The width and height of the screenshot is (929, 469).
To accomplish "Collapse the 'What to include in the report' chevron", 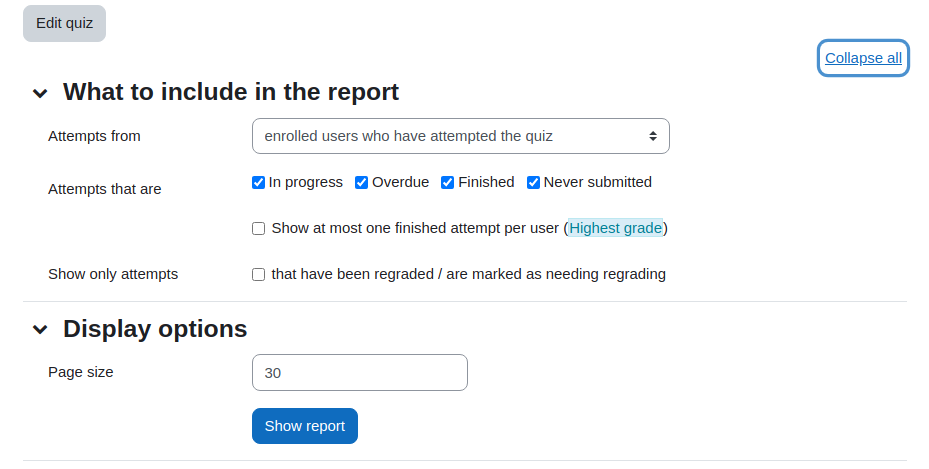I will tap(40, 93).
